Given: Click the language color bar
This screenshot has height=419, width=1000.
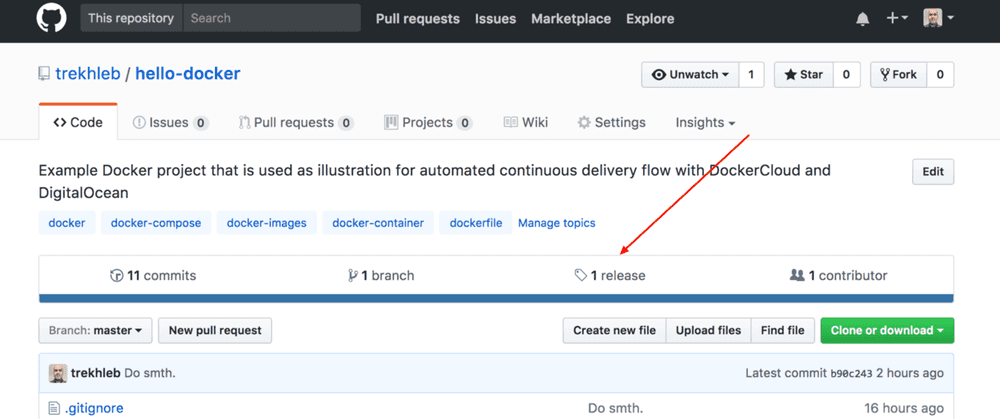Looking at the screenshot, I should 496,298.
